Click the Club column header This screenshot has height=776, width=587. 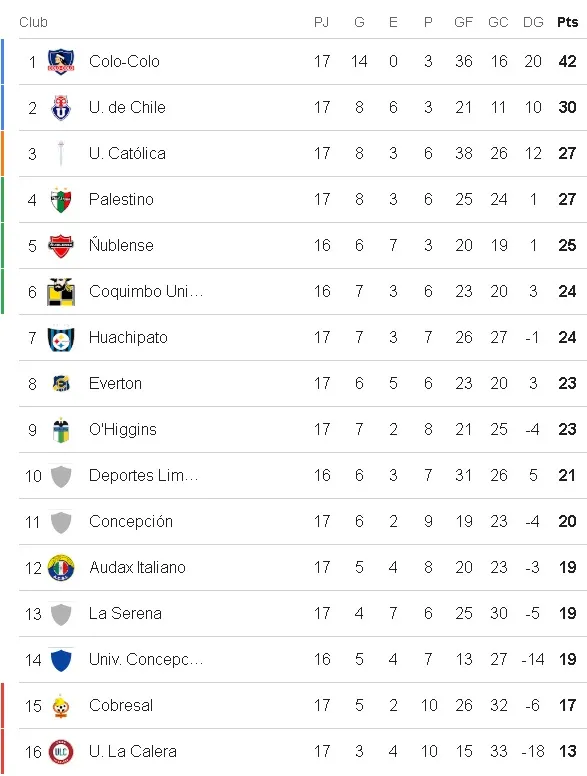pos(33,22)
